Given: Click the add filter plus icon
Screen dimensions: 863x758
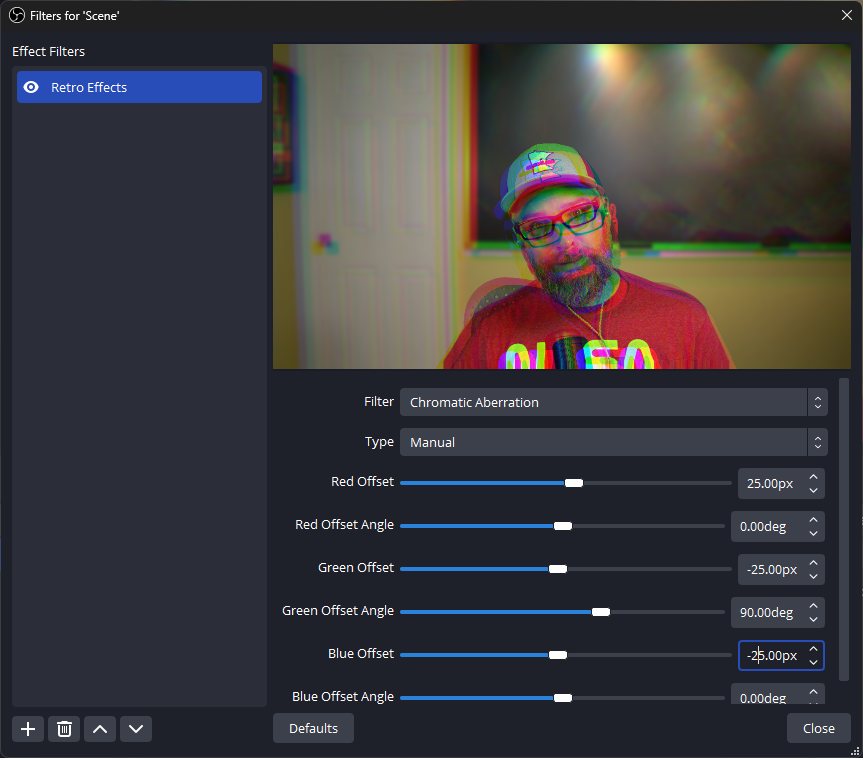Looking at the screenshot, I should [28, 729].
